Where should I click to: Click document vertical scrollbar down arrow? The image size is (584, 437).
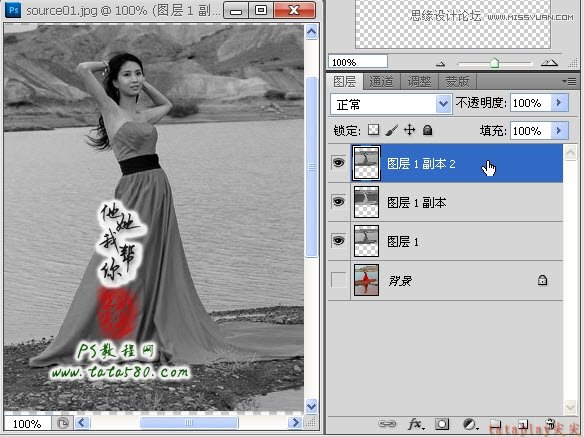pos(311,406)
